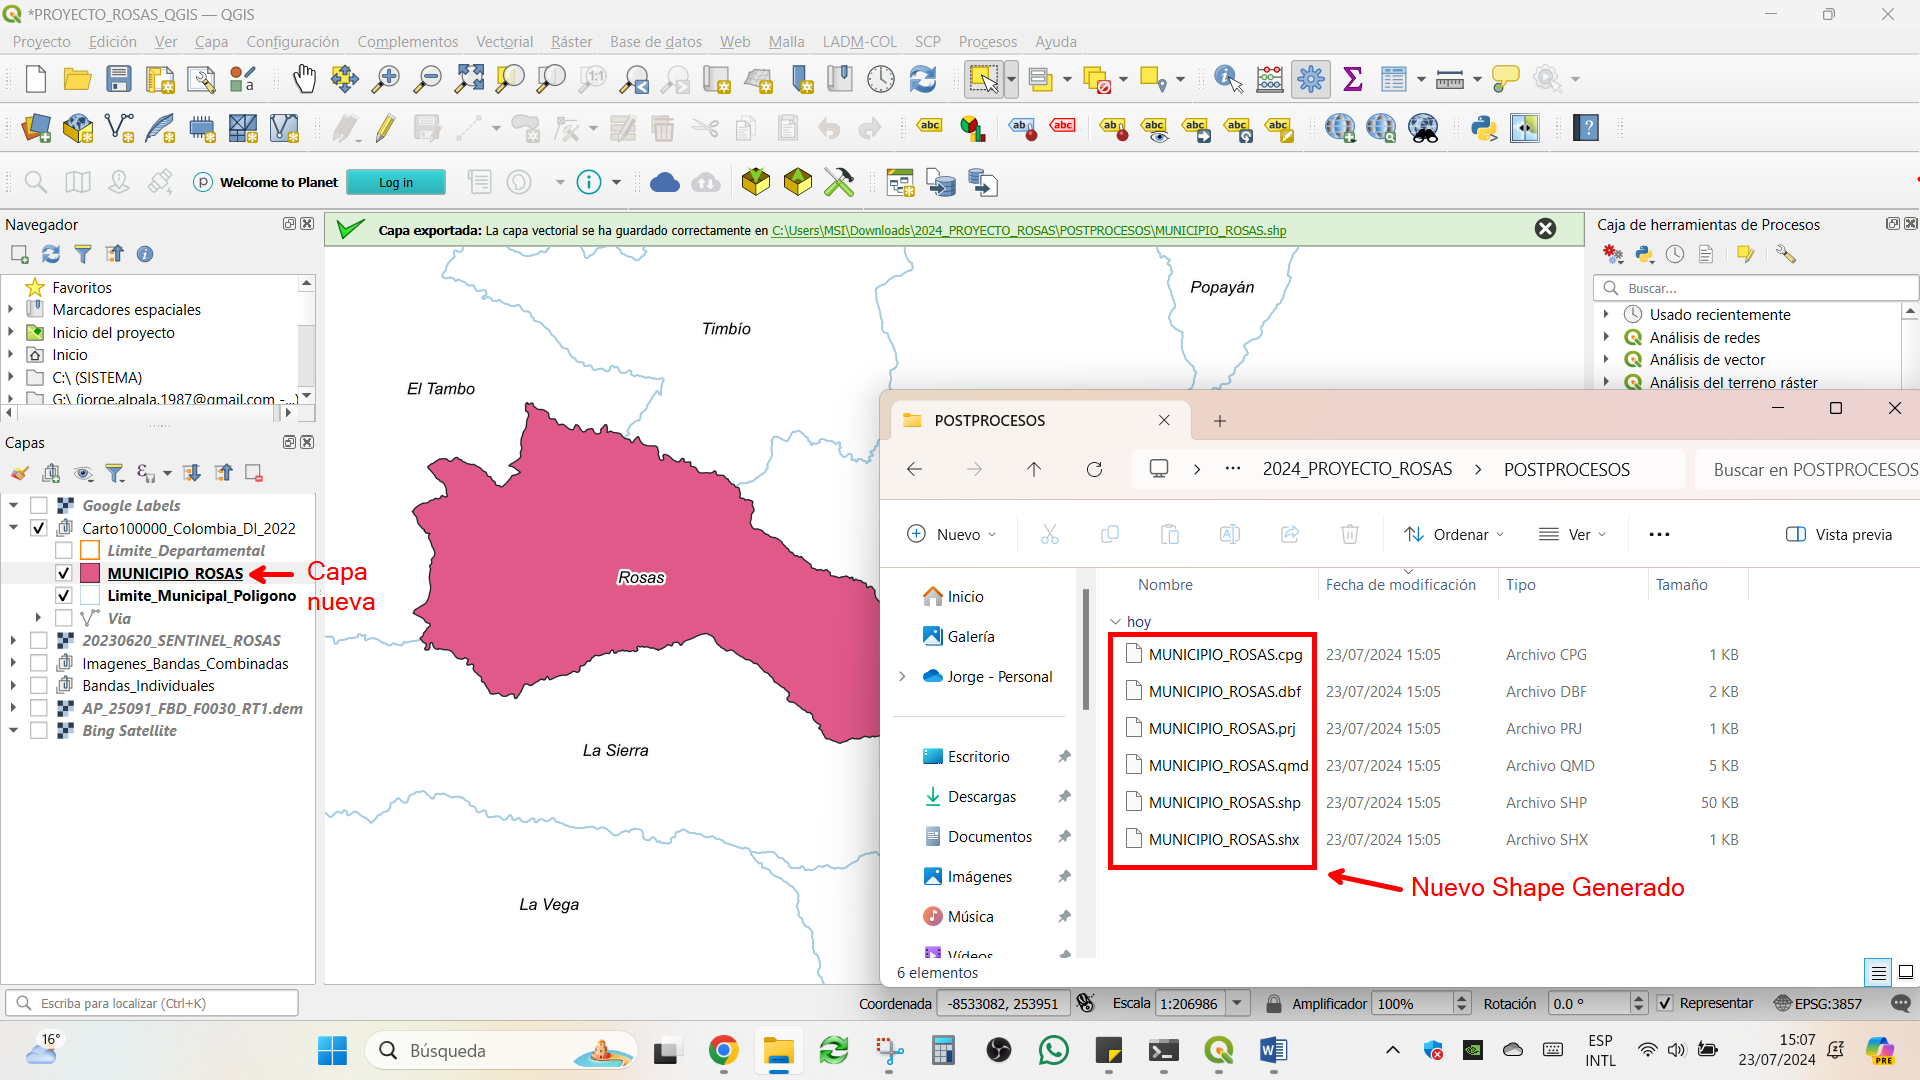
Task: Open the Identify Features tool
Action: (x=1228, y=79)
